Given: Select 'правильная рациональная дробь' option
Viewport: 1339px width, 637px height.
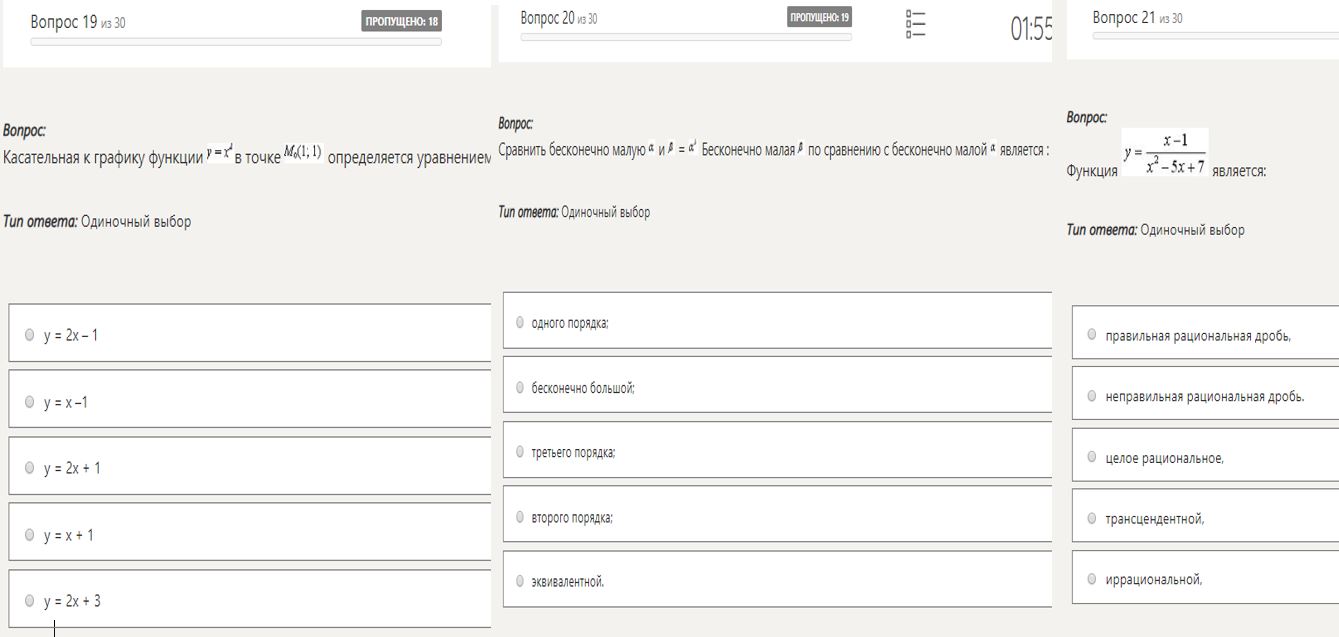Looking at the screenshot, I should click(x=1091, y=335).
